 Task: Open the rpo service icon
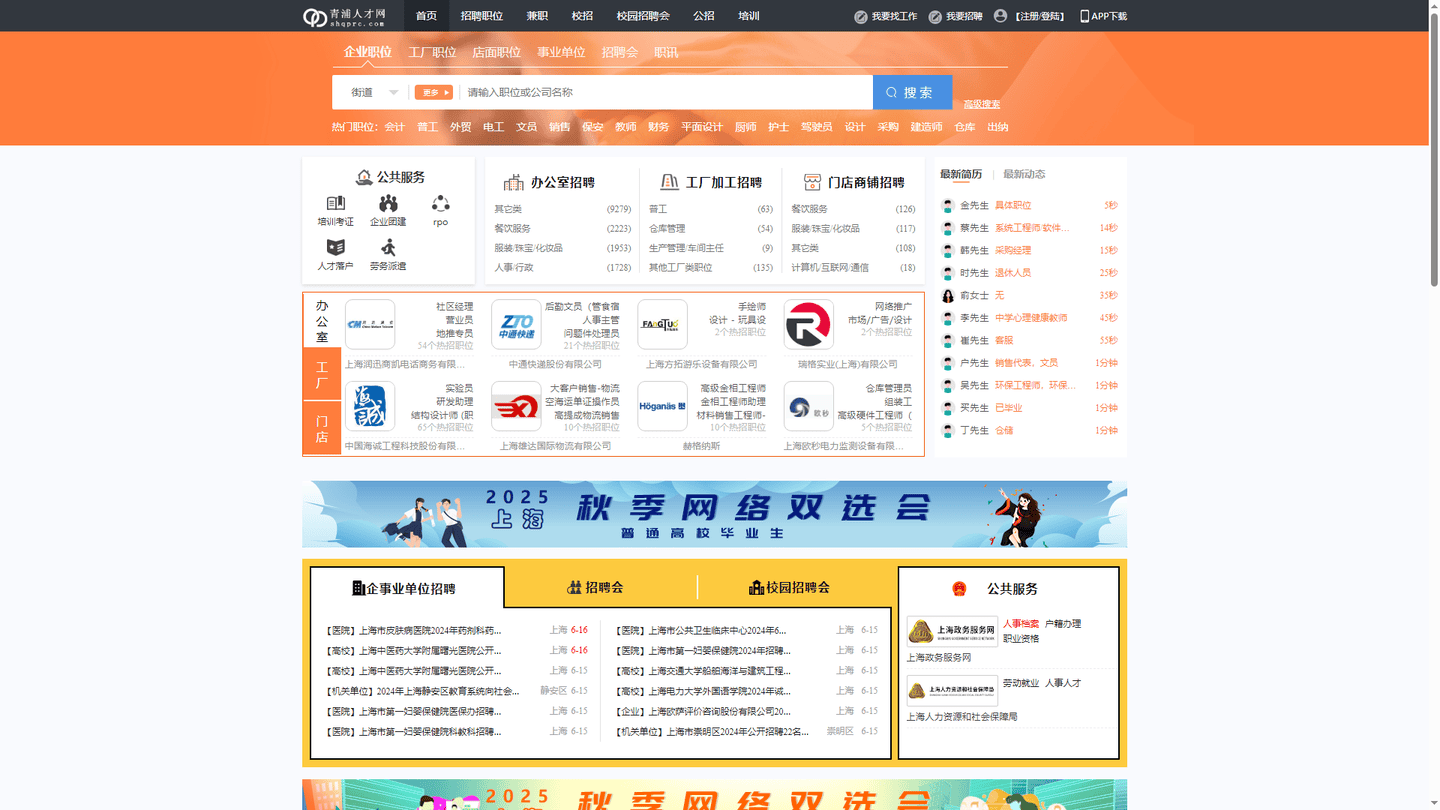tap(440, 203)
